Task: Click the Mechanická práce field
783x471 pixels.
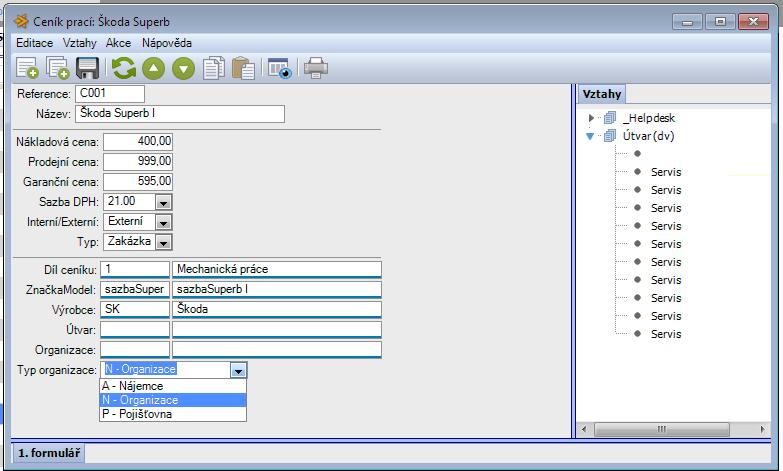Action: point(277,269)
